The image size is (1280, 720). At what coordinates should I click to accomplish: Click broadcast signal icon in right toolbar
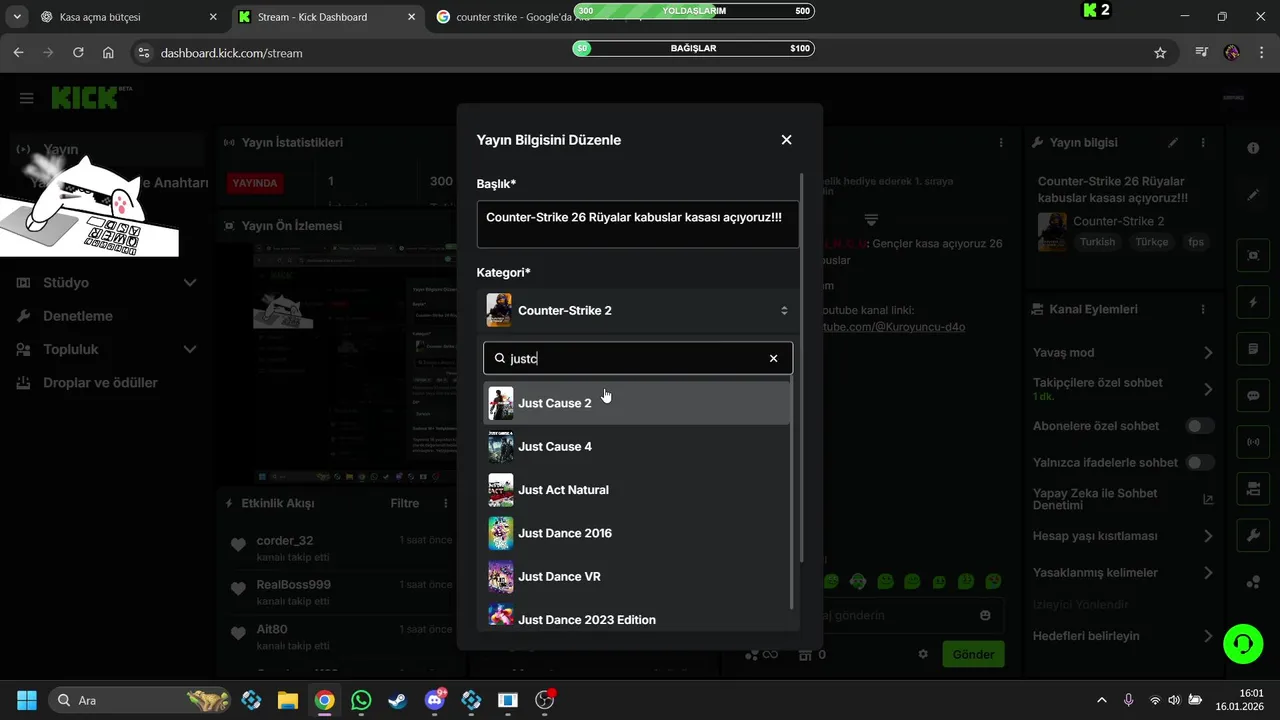[x=1253, y=442]
